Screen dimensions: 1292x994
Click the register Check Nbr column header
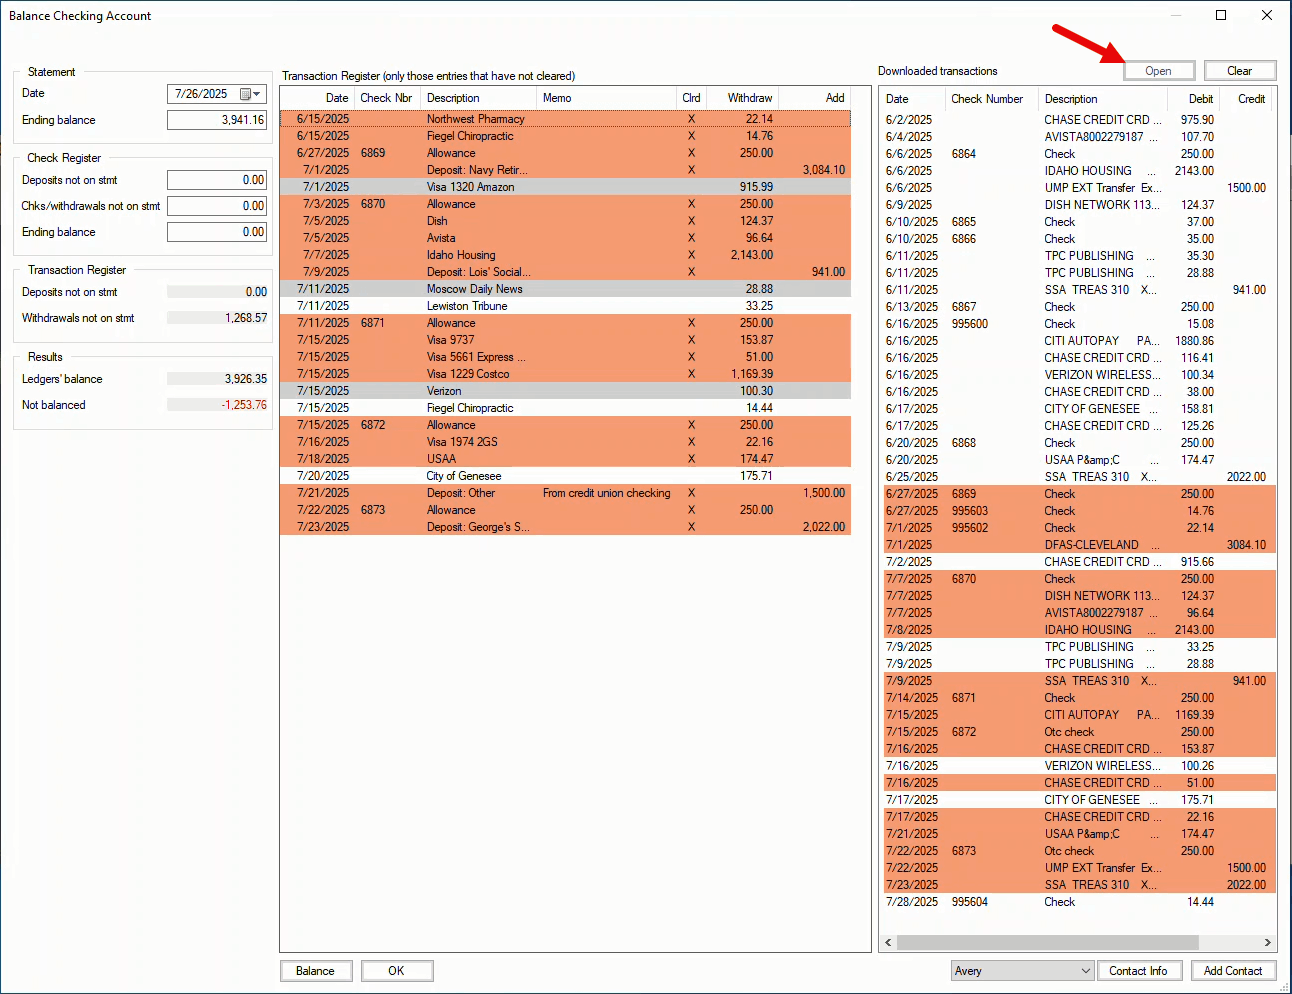(386, 98)
